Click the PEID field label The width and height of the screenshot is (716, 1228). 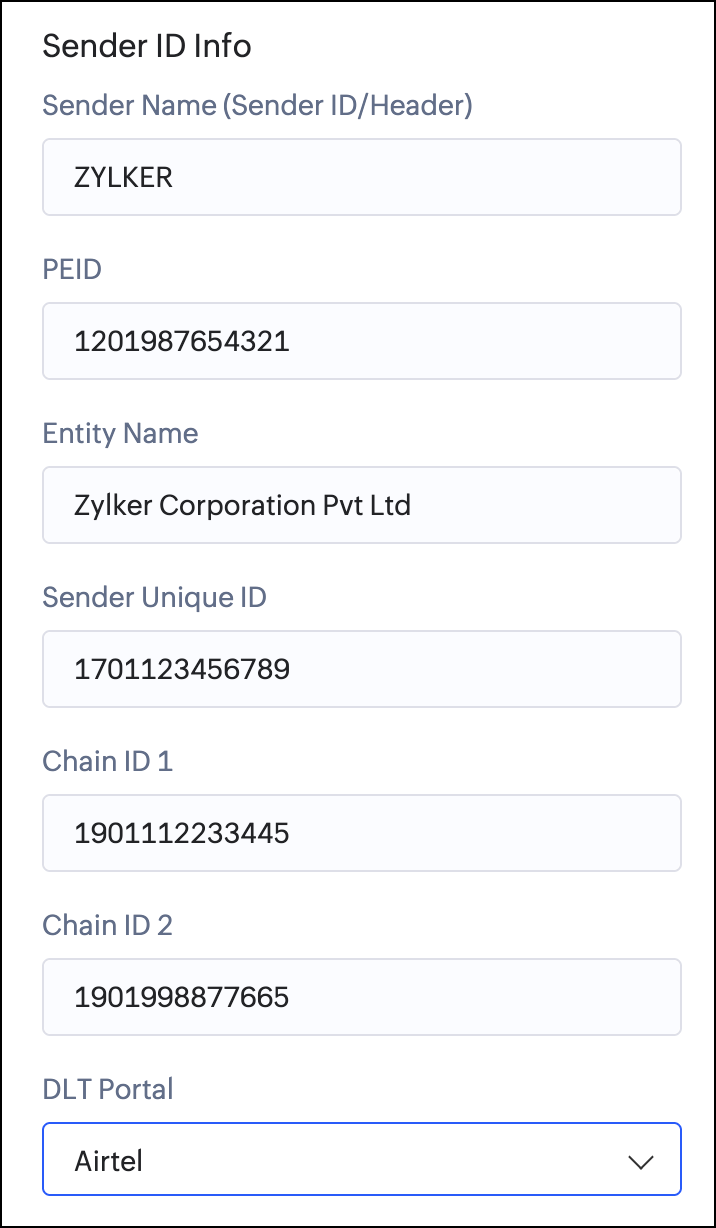pos(72,269)
